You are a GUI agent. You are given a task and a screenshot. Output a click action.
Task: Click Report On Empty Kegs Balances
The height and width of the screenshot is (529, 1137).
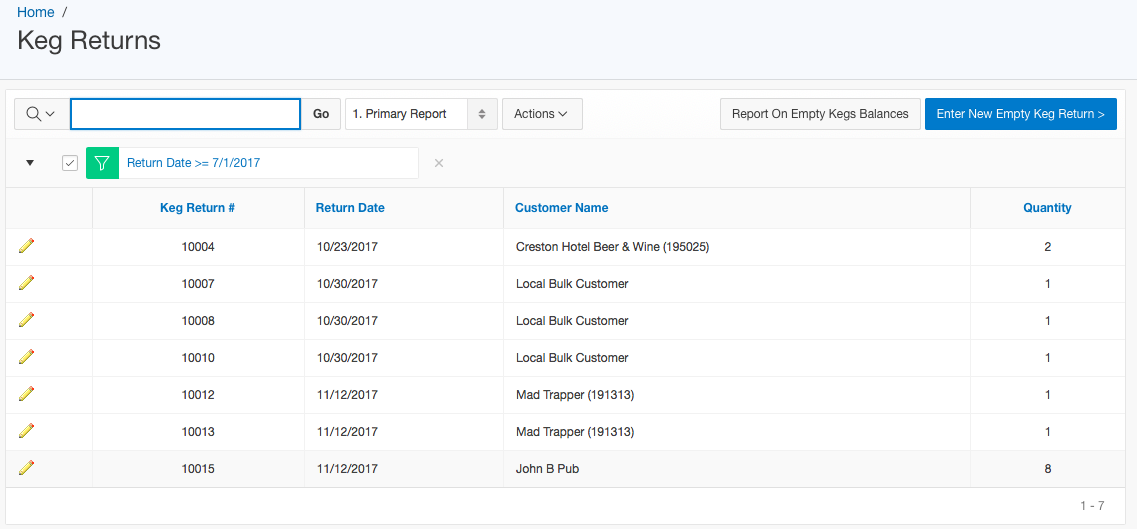[x=819, y=114]
